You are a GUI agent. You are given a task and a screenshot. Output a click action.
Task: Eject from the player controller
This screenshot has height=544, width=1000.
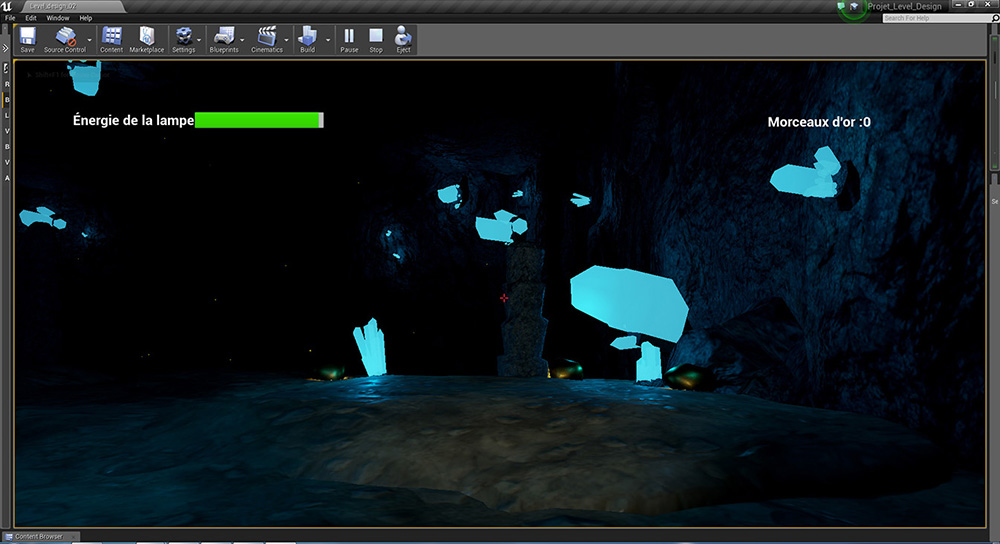click(x=403, y=39)
